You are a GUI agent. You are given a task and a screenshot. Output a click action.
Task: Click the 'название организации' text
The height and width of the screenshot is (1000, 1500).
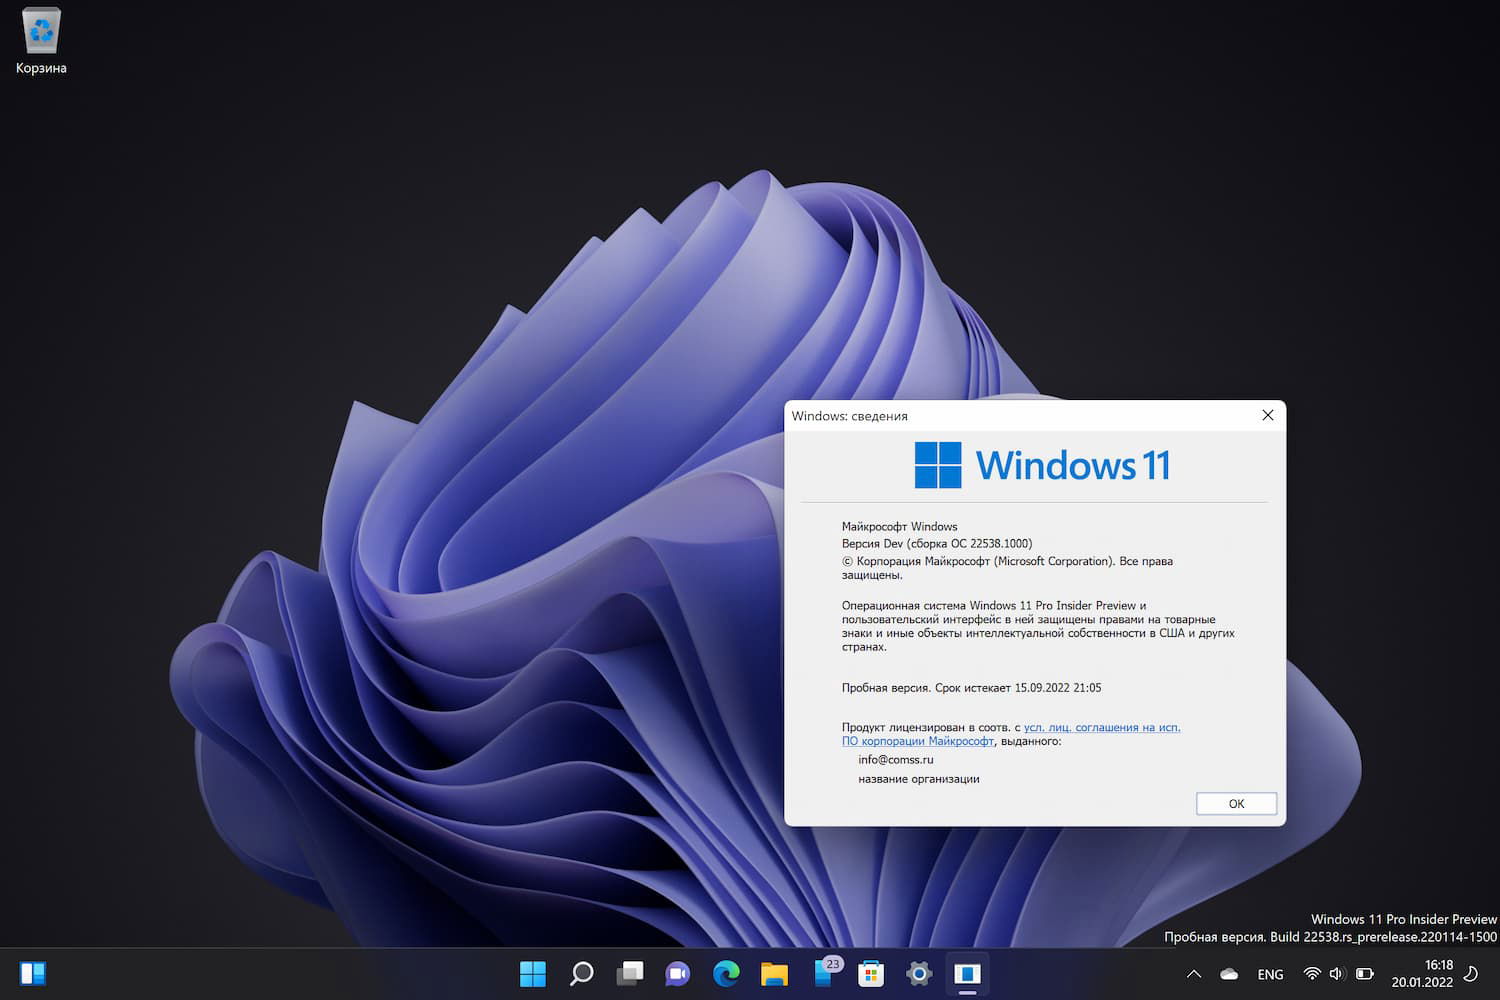(x=918, y=779)
